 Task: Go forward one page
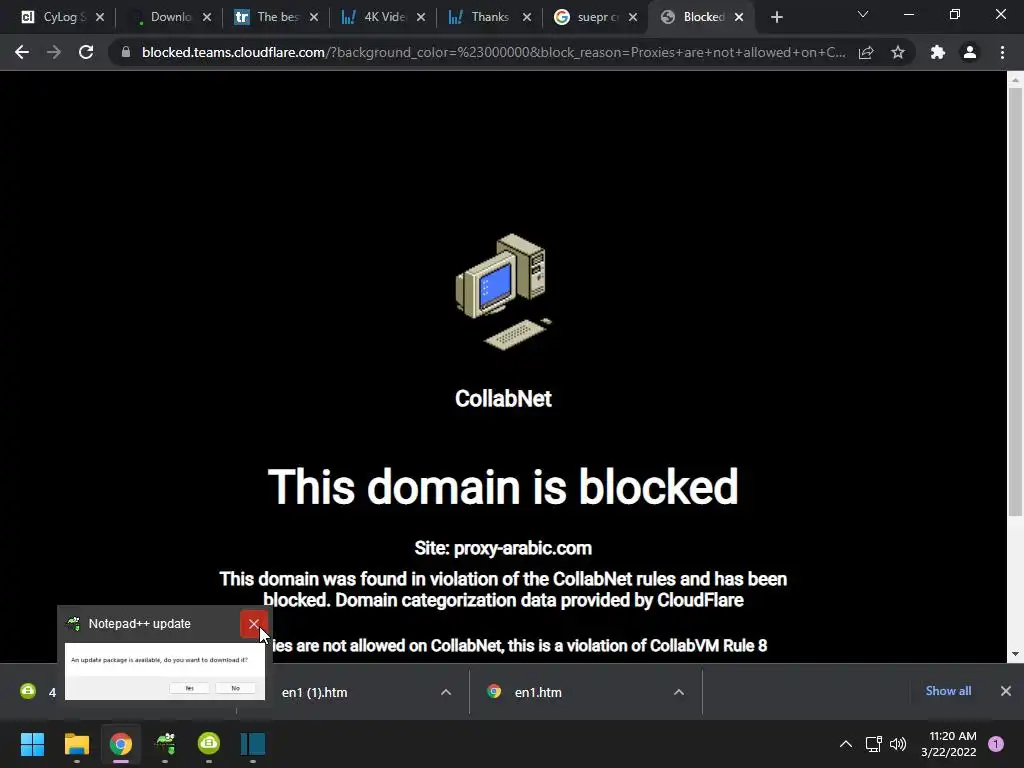[x=54, y=52]
